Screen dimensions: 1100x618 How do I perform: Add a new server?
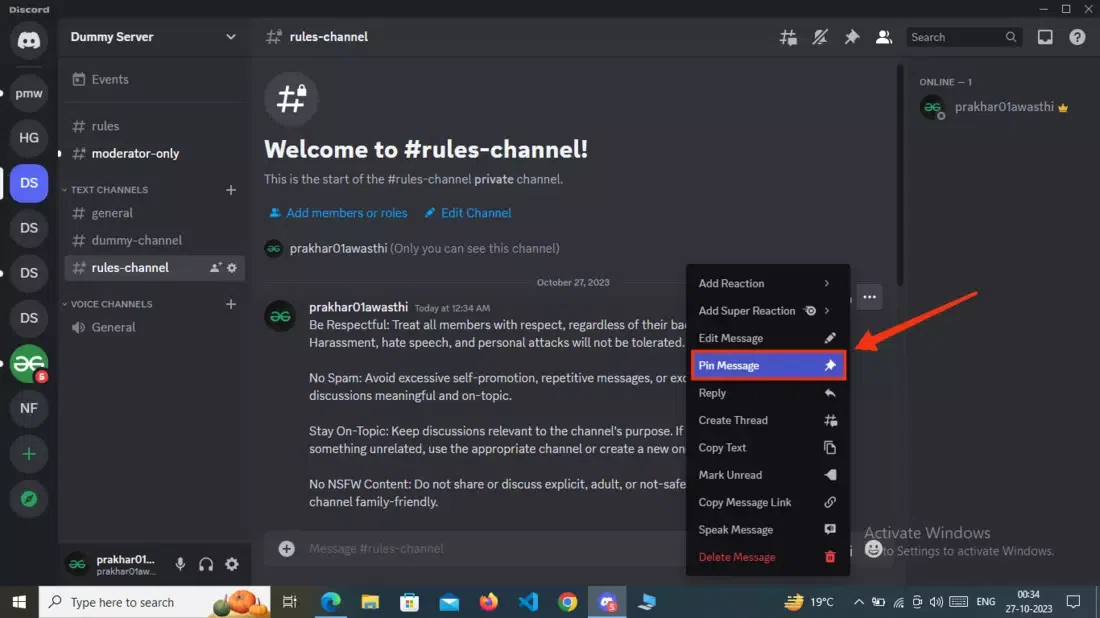click(x=29, y=454)
